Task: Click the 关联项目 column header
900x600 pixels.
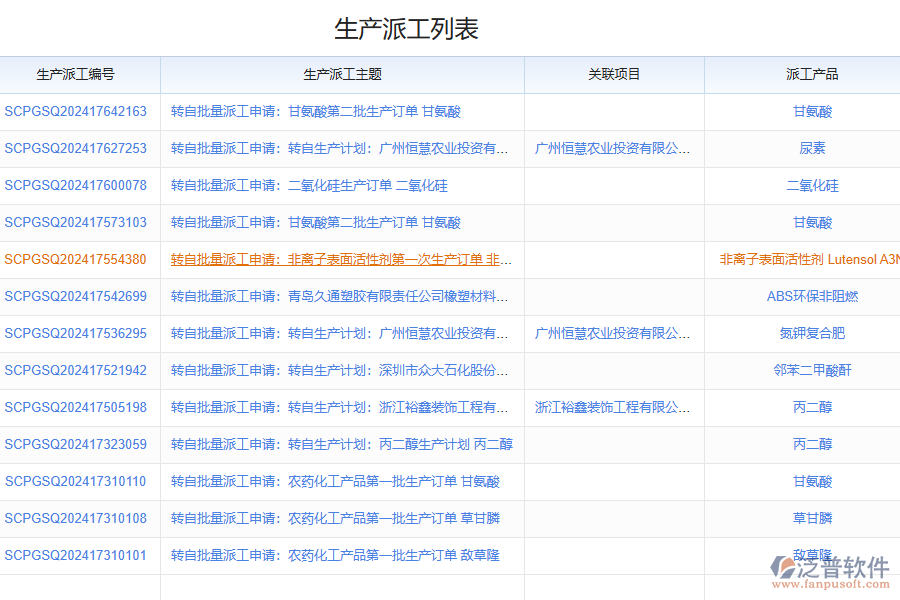Action: 612,74
